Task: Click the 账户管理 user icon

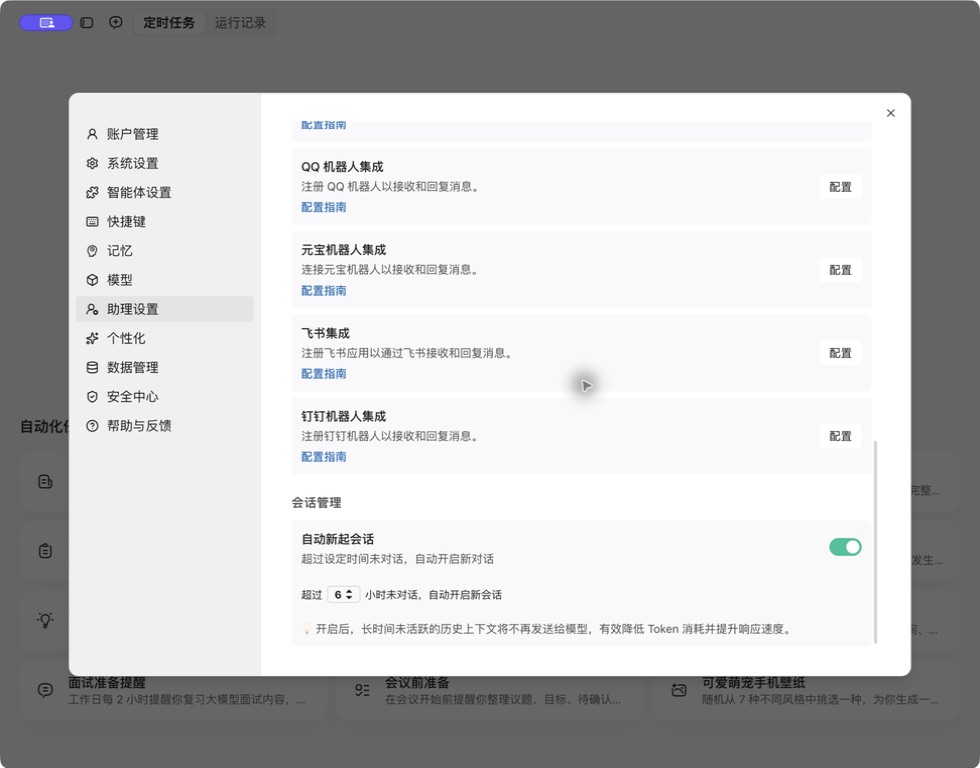Action: click(92, 134)
